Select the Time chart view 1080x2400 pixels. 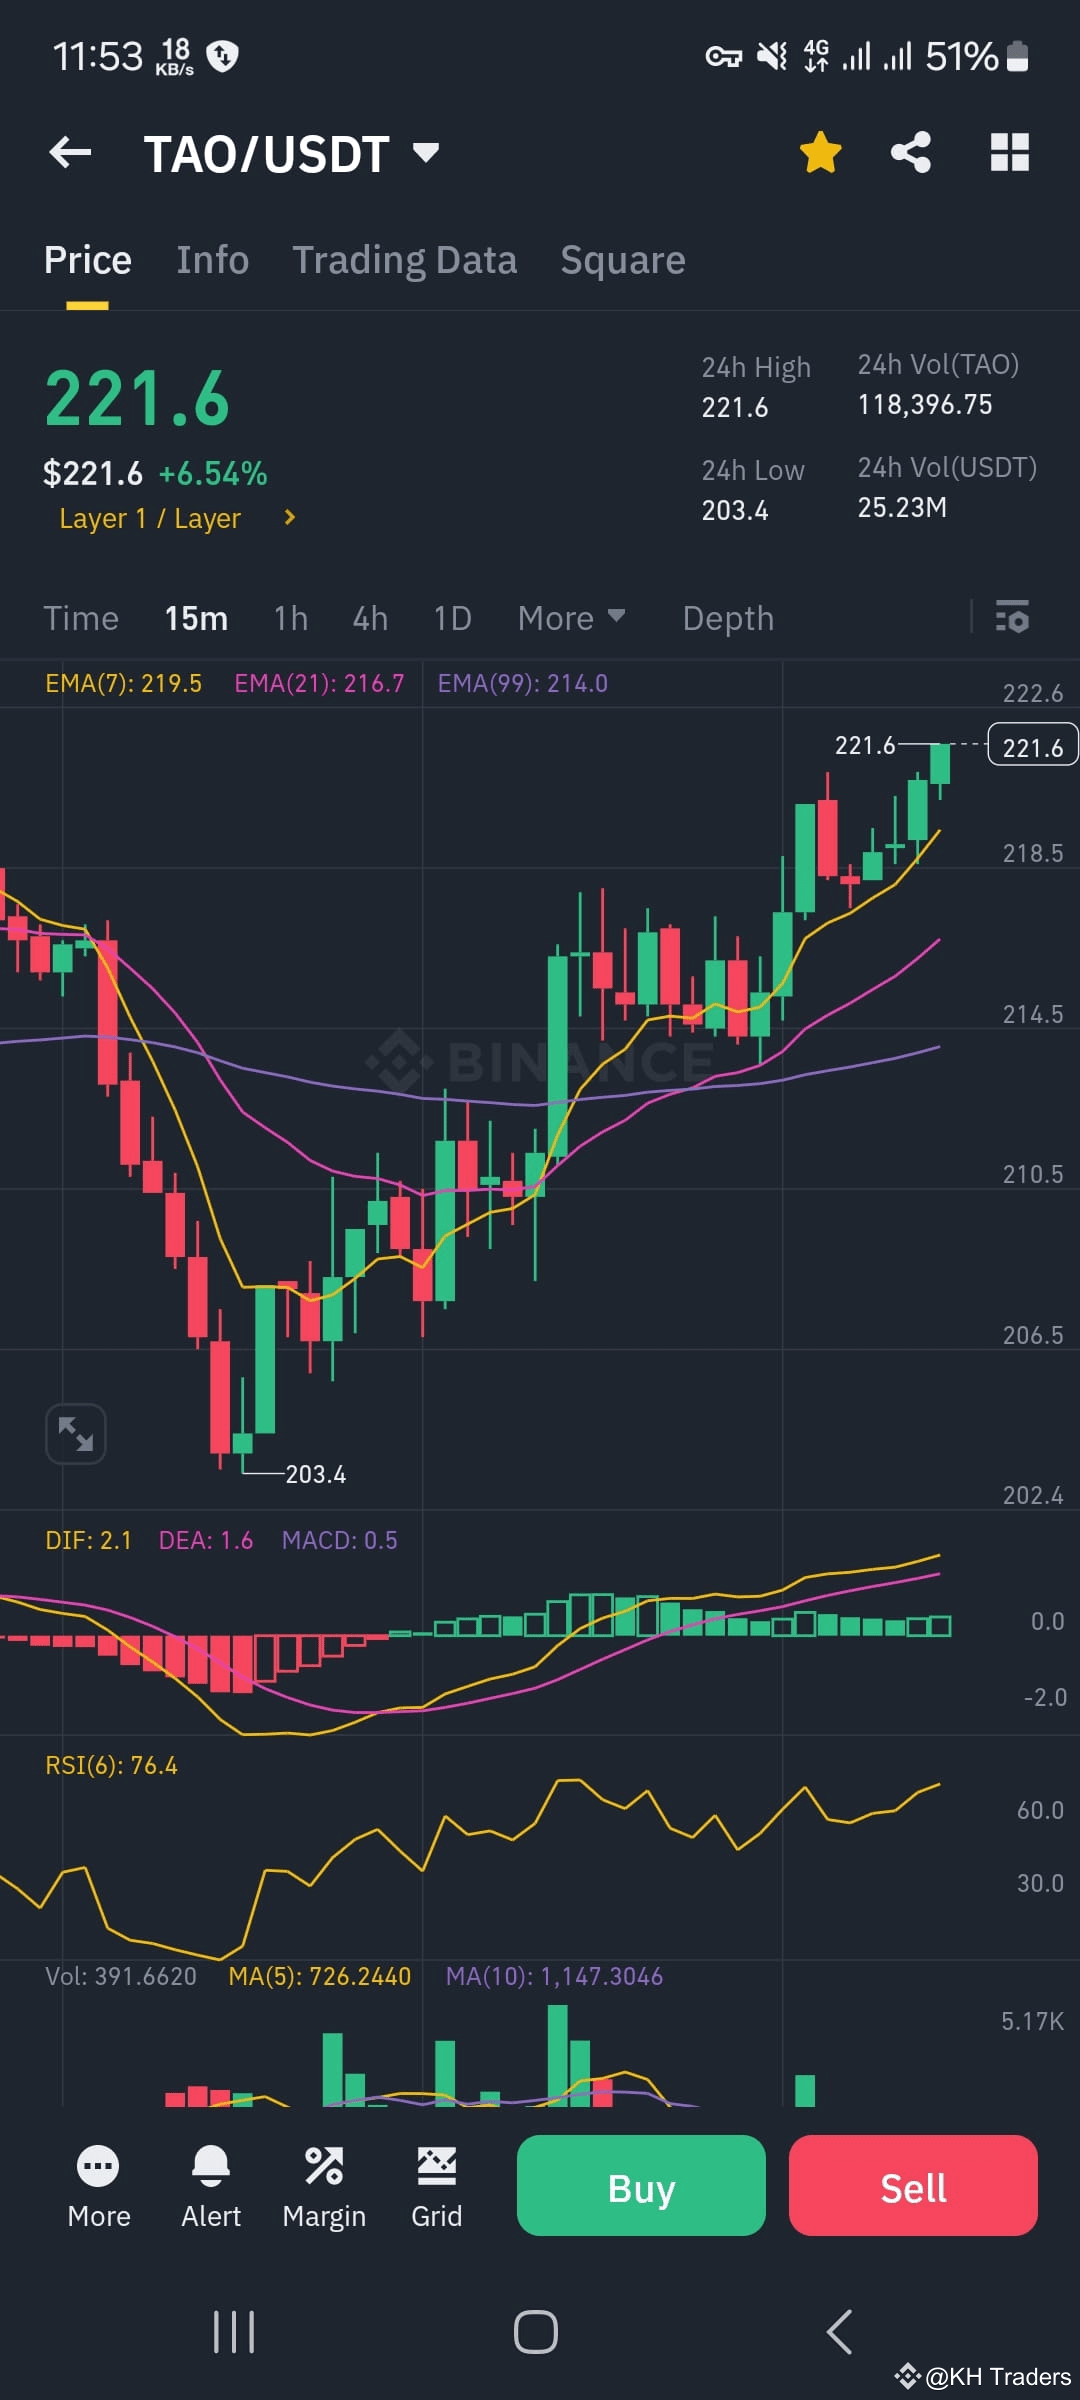click(x=81, y=619)
